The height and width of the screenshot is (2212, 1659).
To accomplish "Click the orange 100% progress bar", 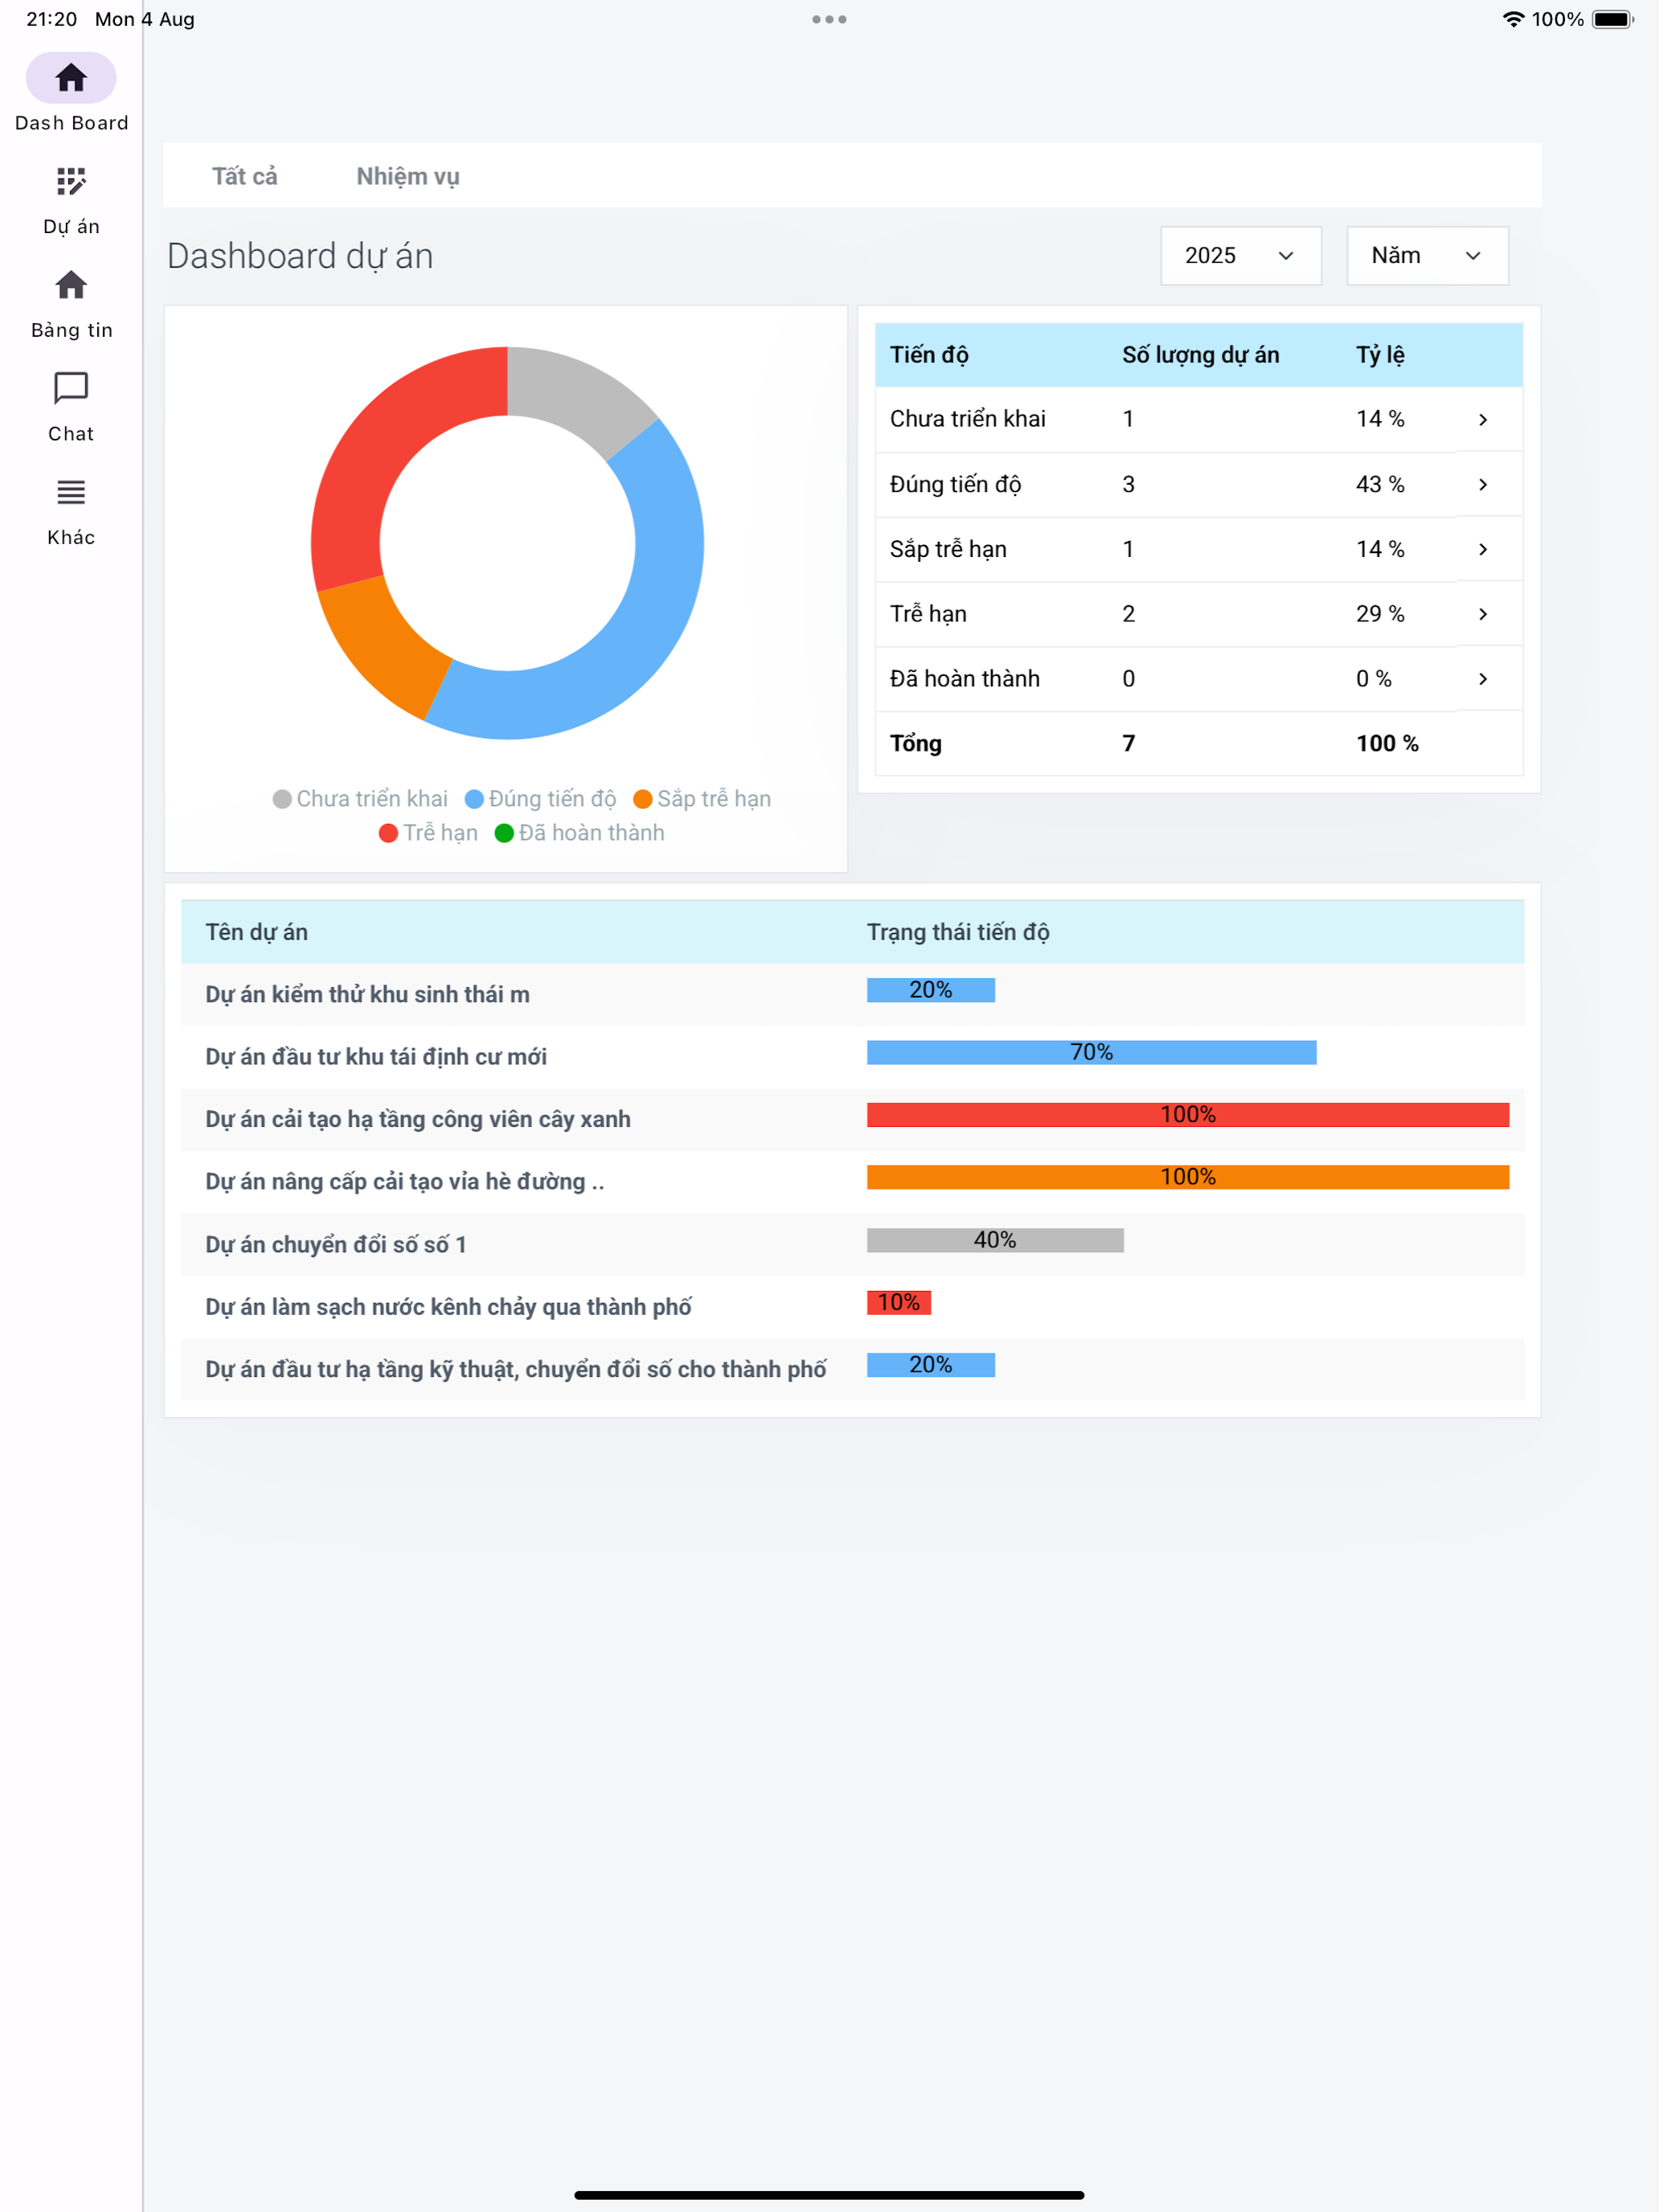I will point(1188,1177).
